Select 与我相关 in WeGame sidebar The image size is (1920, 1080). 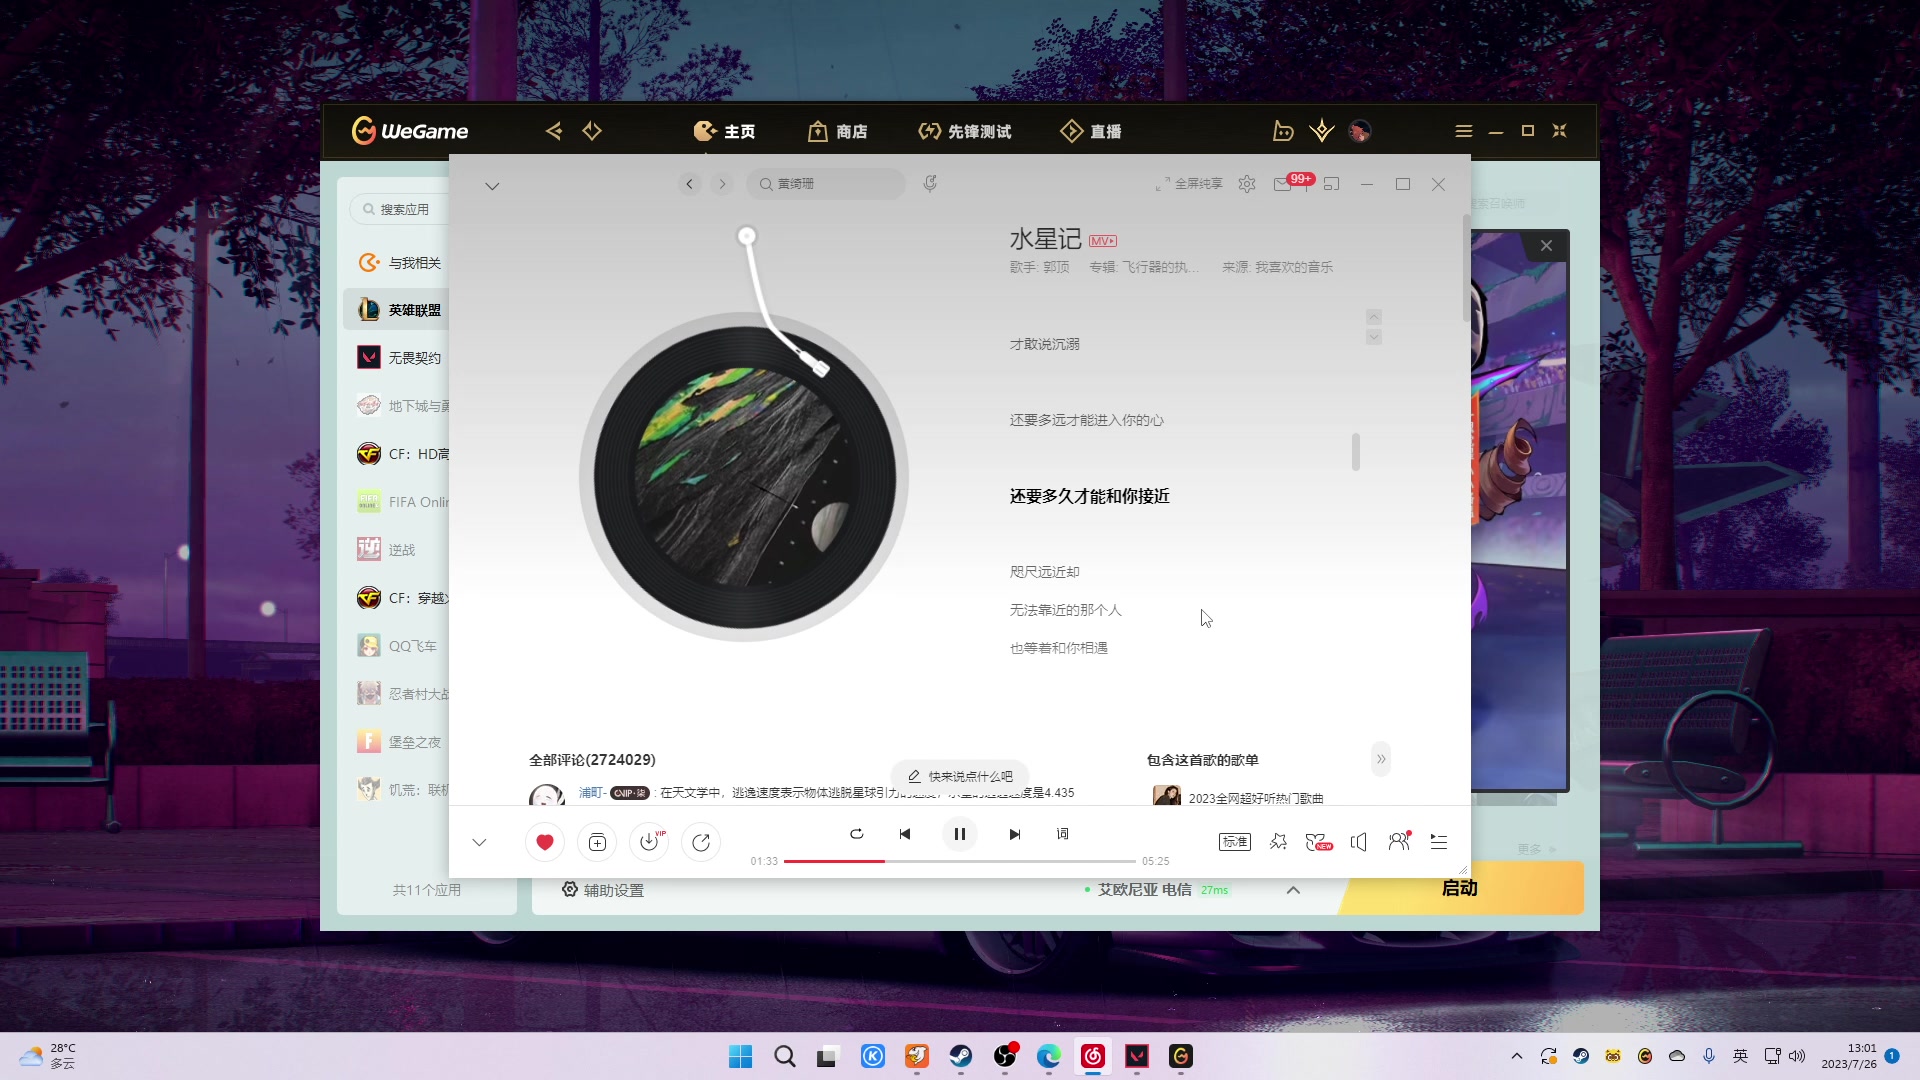click(x=399, y=262)
